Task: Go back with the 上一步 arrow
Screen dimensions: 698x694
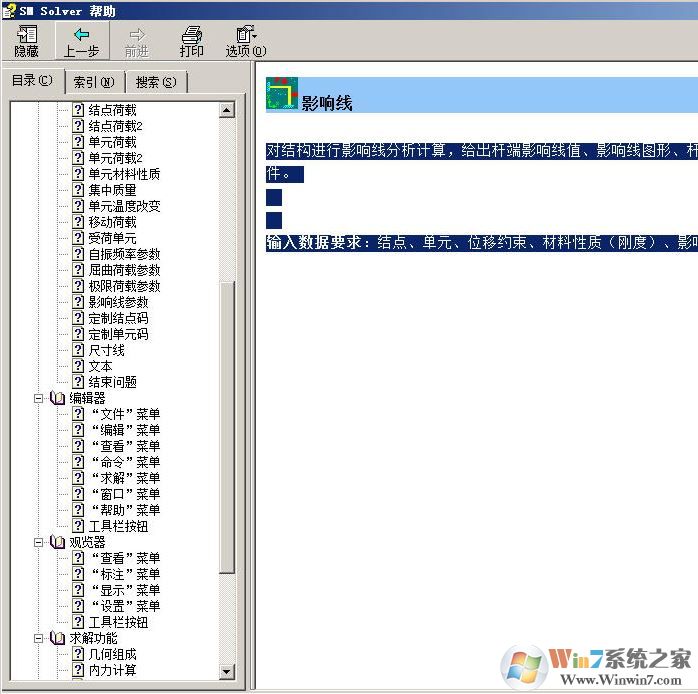Action: coord(81,34)
